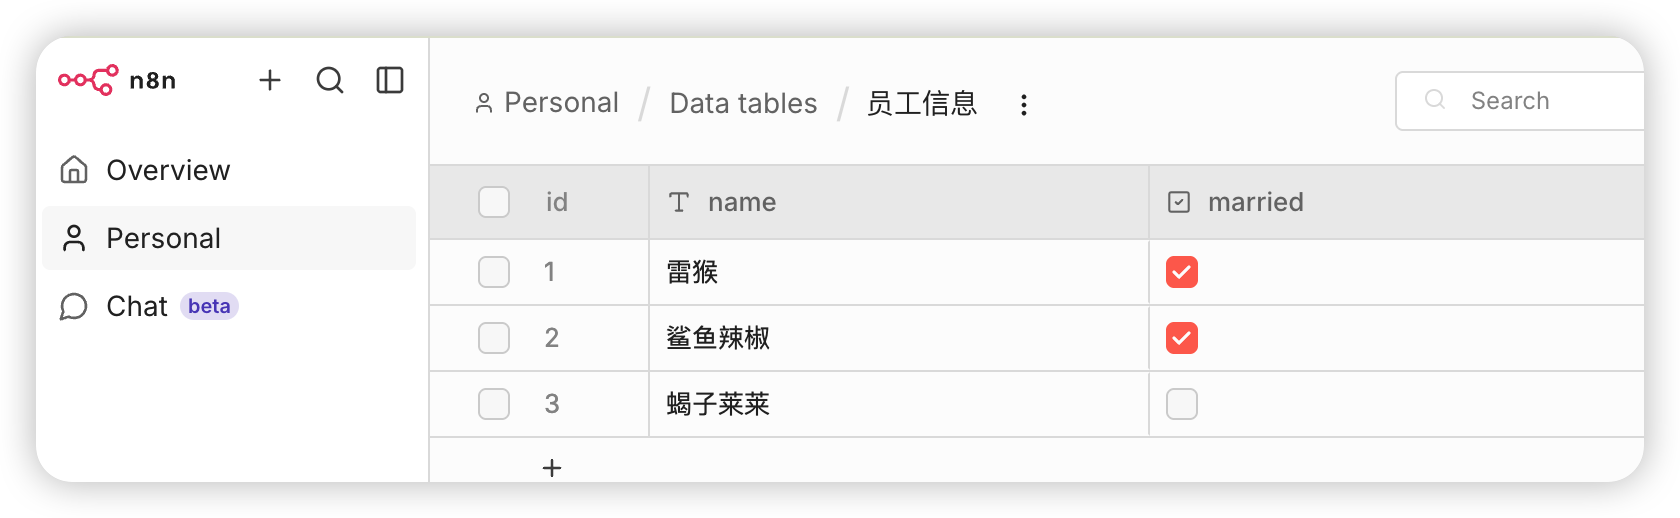The height and width of the screenshot is (518, 1680).
Task: Collapse the sidebar with the panel icon
Action: (x=390, y=80)
